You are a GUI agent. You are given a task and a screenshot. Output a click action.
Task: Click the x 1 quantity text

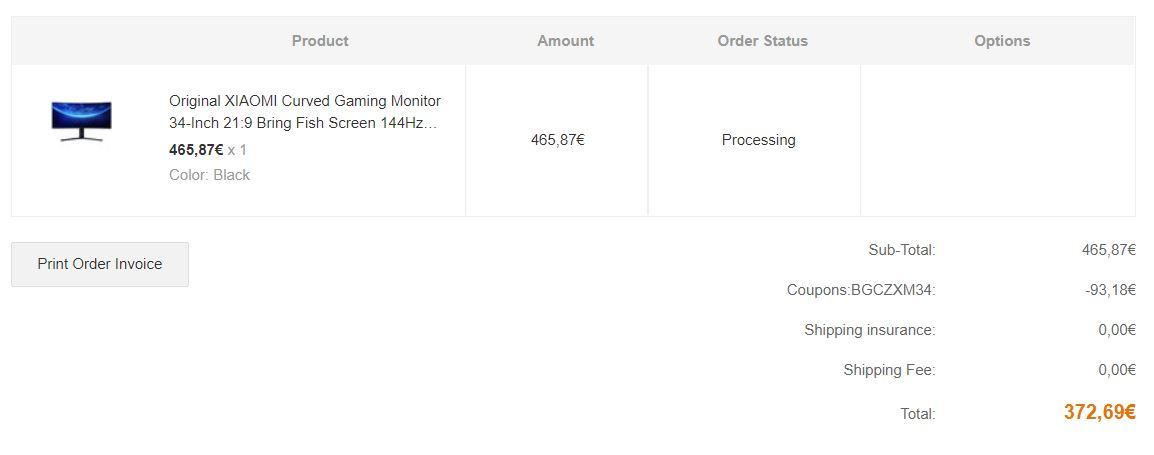coord(237,150)
